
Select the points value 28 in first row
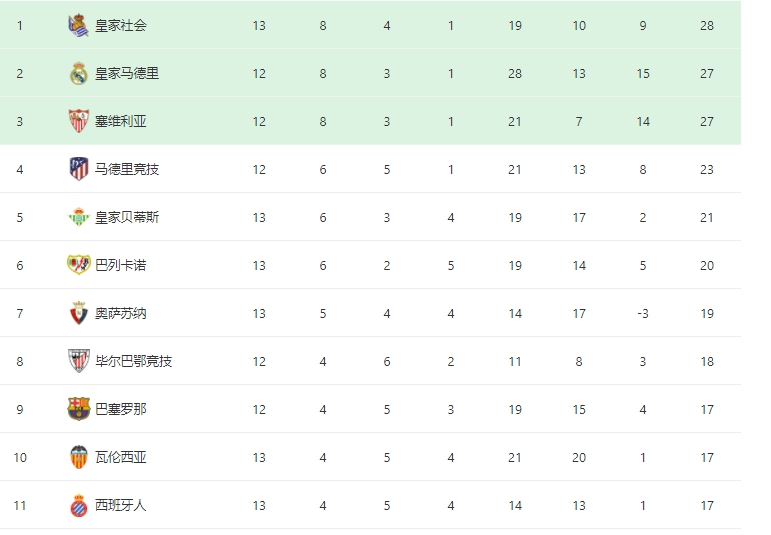(707, 26)
